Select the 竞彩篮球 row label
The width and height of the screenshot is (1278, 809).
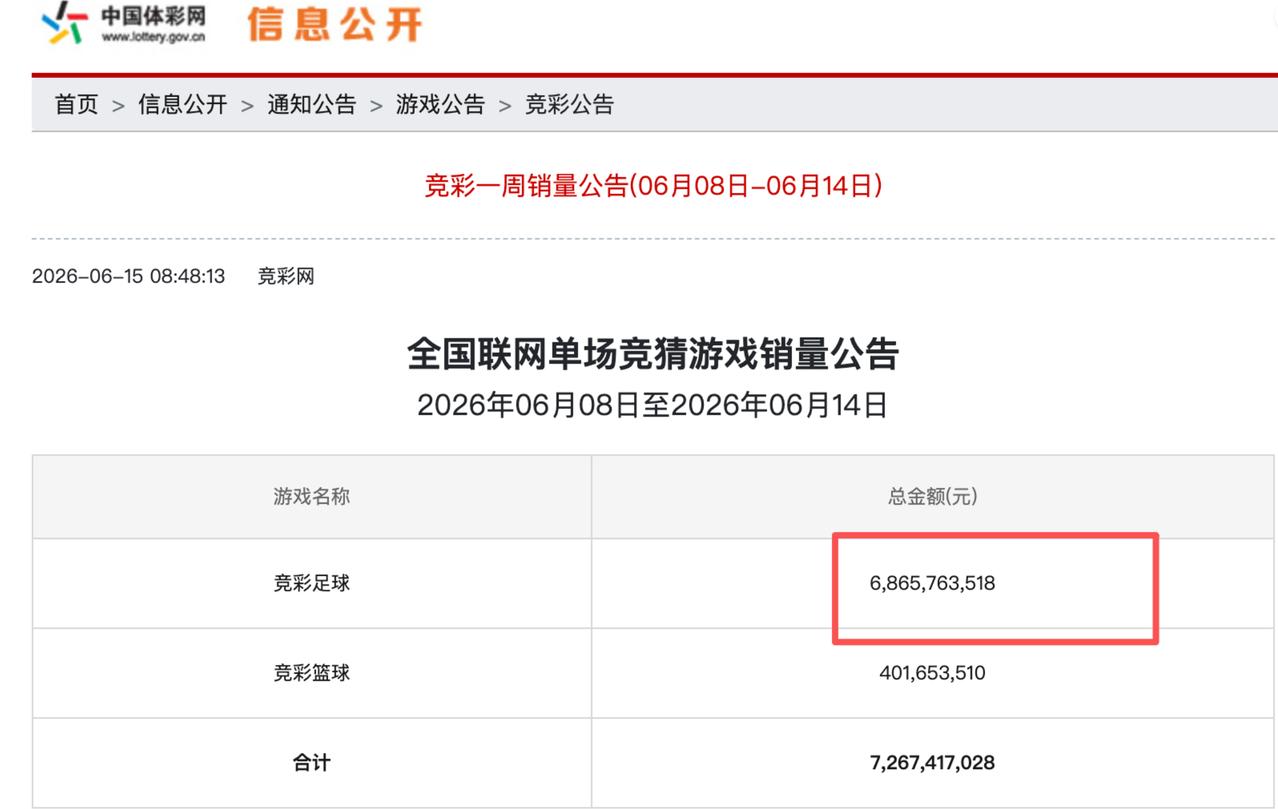(x=312, y=673)
